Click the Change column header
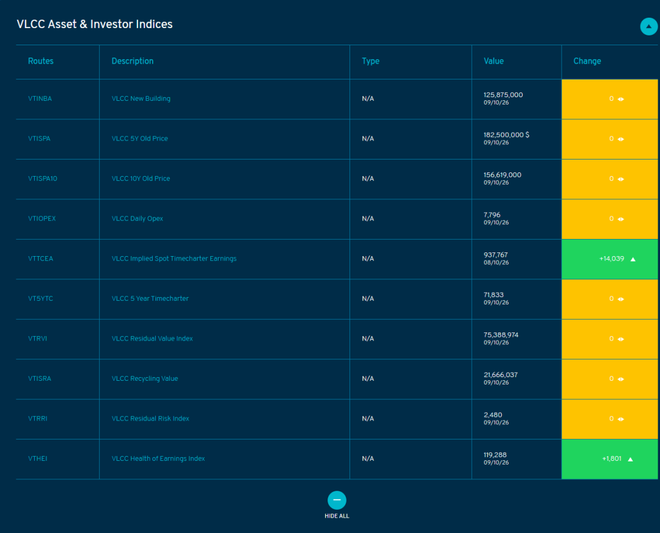This screenshot has height=533, width=660. 587,61
